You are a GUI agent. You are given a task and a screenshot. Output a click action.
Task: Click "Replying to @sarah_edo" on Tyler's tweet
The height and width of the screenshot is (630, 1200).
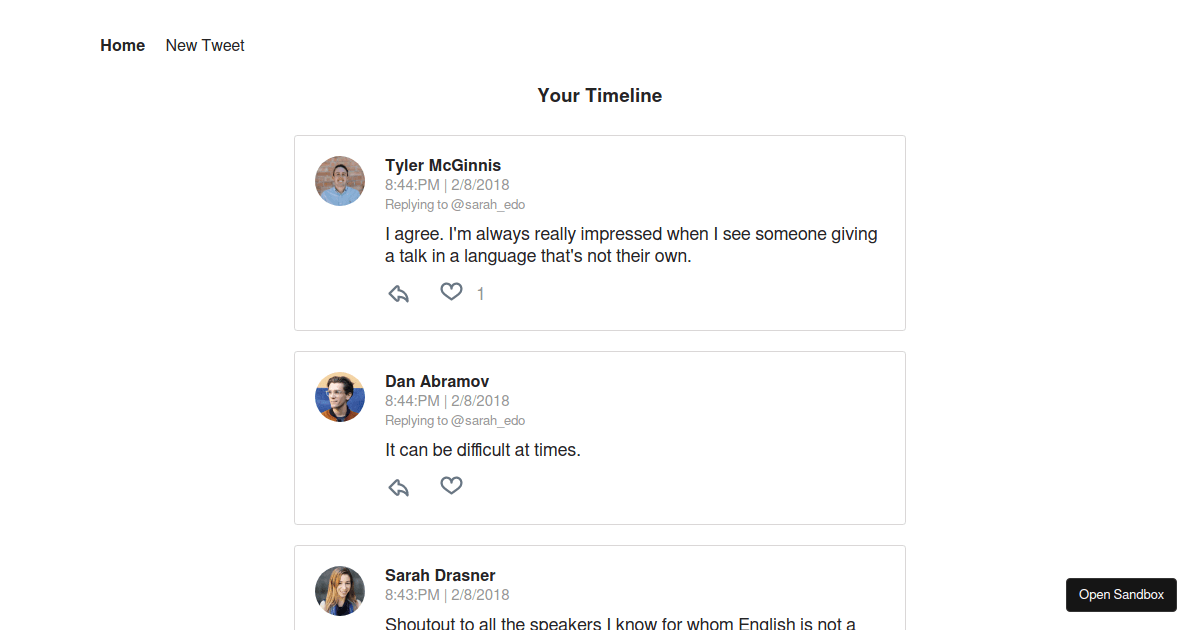pyautogui.click(x=455, y=205)
